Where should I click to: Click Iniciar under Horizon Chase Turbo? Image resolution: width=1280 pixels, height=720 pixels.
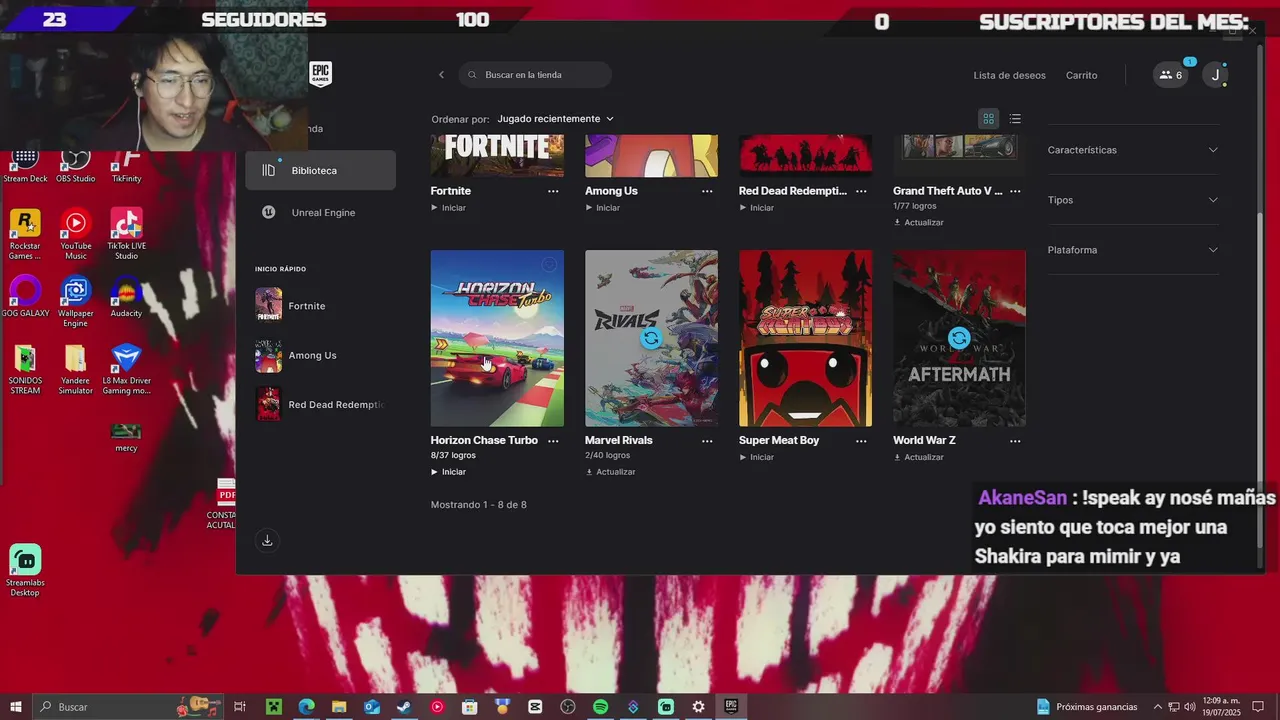(448, 472)
